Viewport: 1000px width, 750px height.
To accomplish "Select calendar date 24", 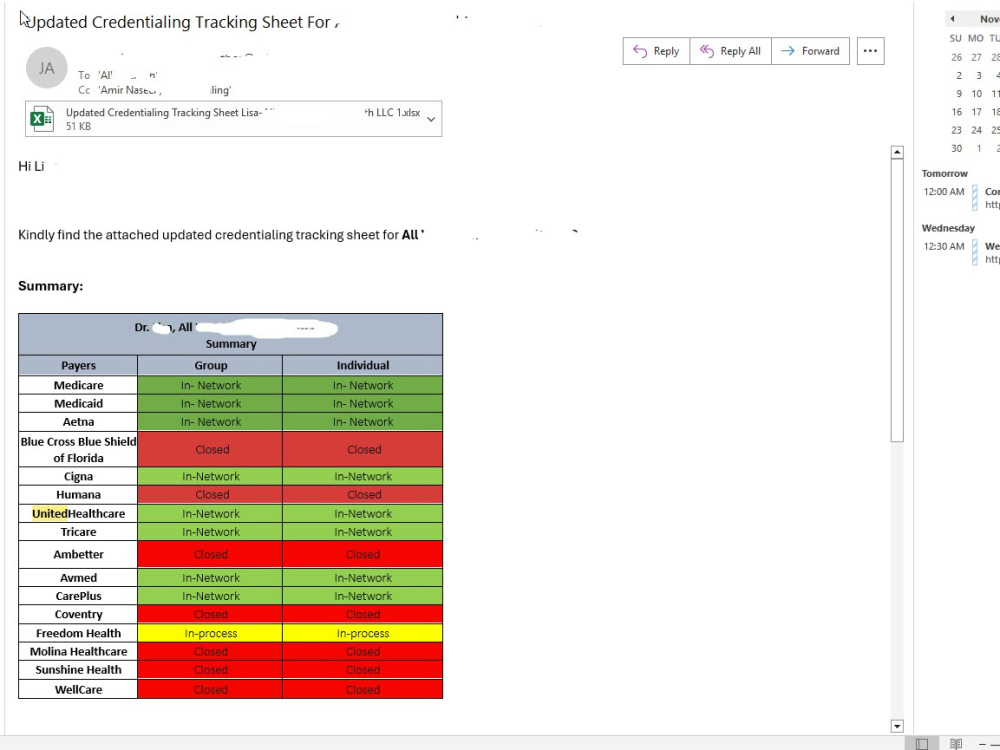I will tap(976, 130).
